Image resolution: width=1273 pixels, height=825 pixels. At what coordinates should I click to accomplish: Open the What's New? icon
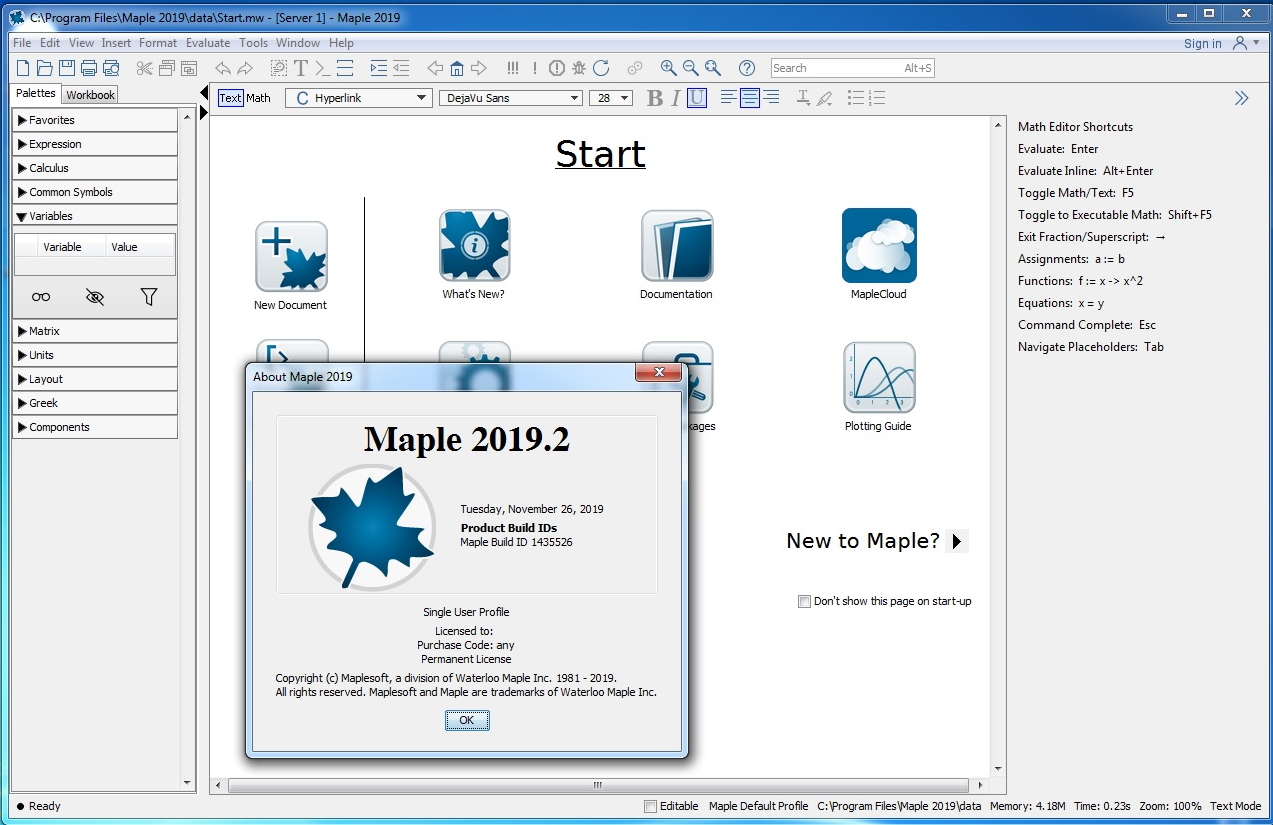[474, 246]
